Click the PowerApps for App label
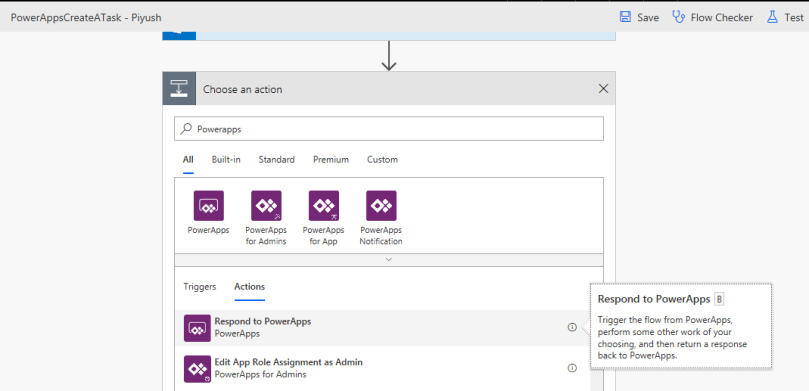The height and width of the screenshot is (391, 809). pos(323,236)
